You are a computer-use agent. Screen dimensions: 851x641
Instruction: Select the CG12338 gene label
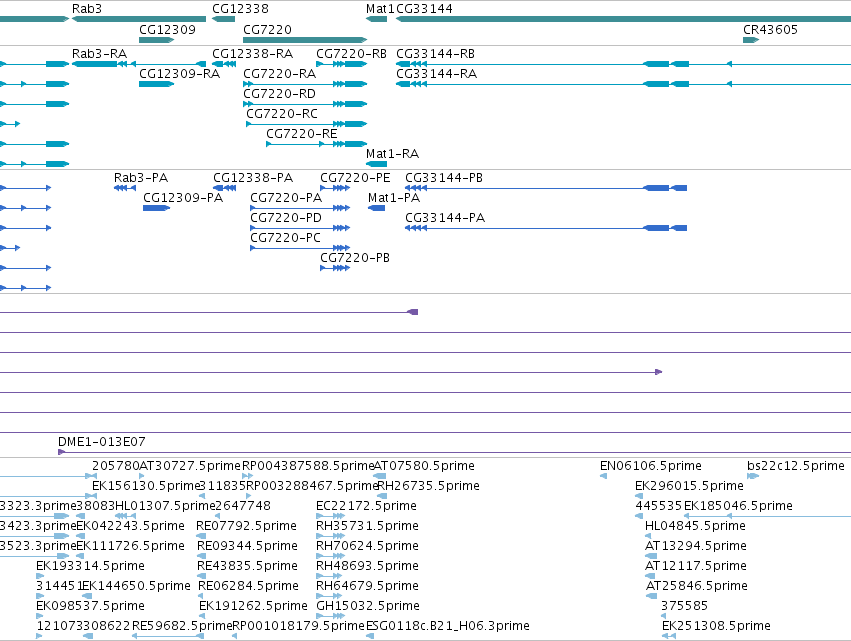click(x=240, y=9)
